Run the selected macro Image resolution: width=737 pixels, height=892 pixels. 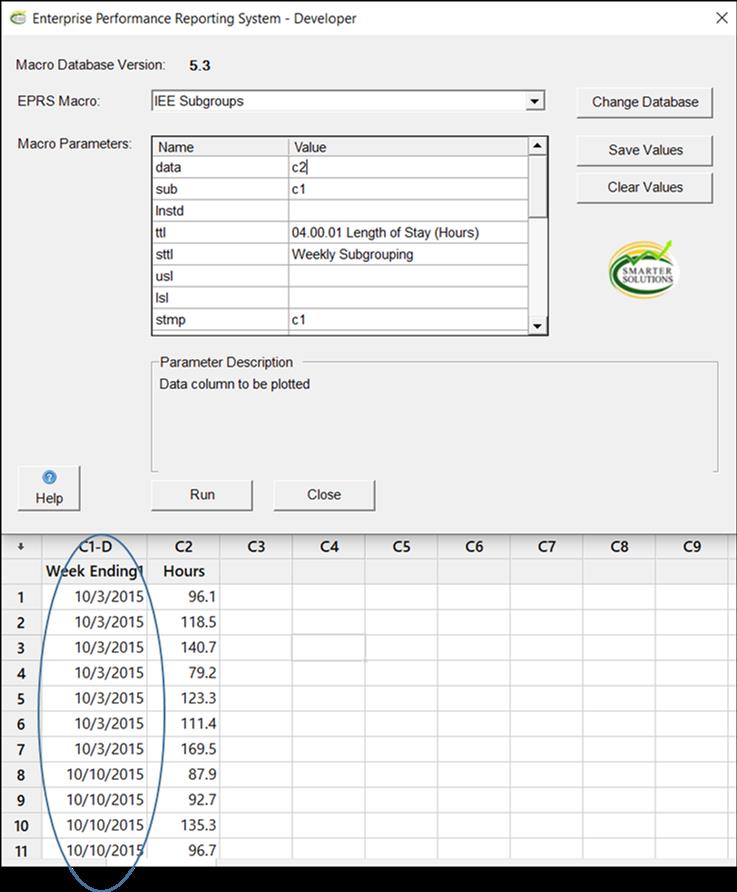tap(202, 494)
